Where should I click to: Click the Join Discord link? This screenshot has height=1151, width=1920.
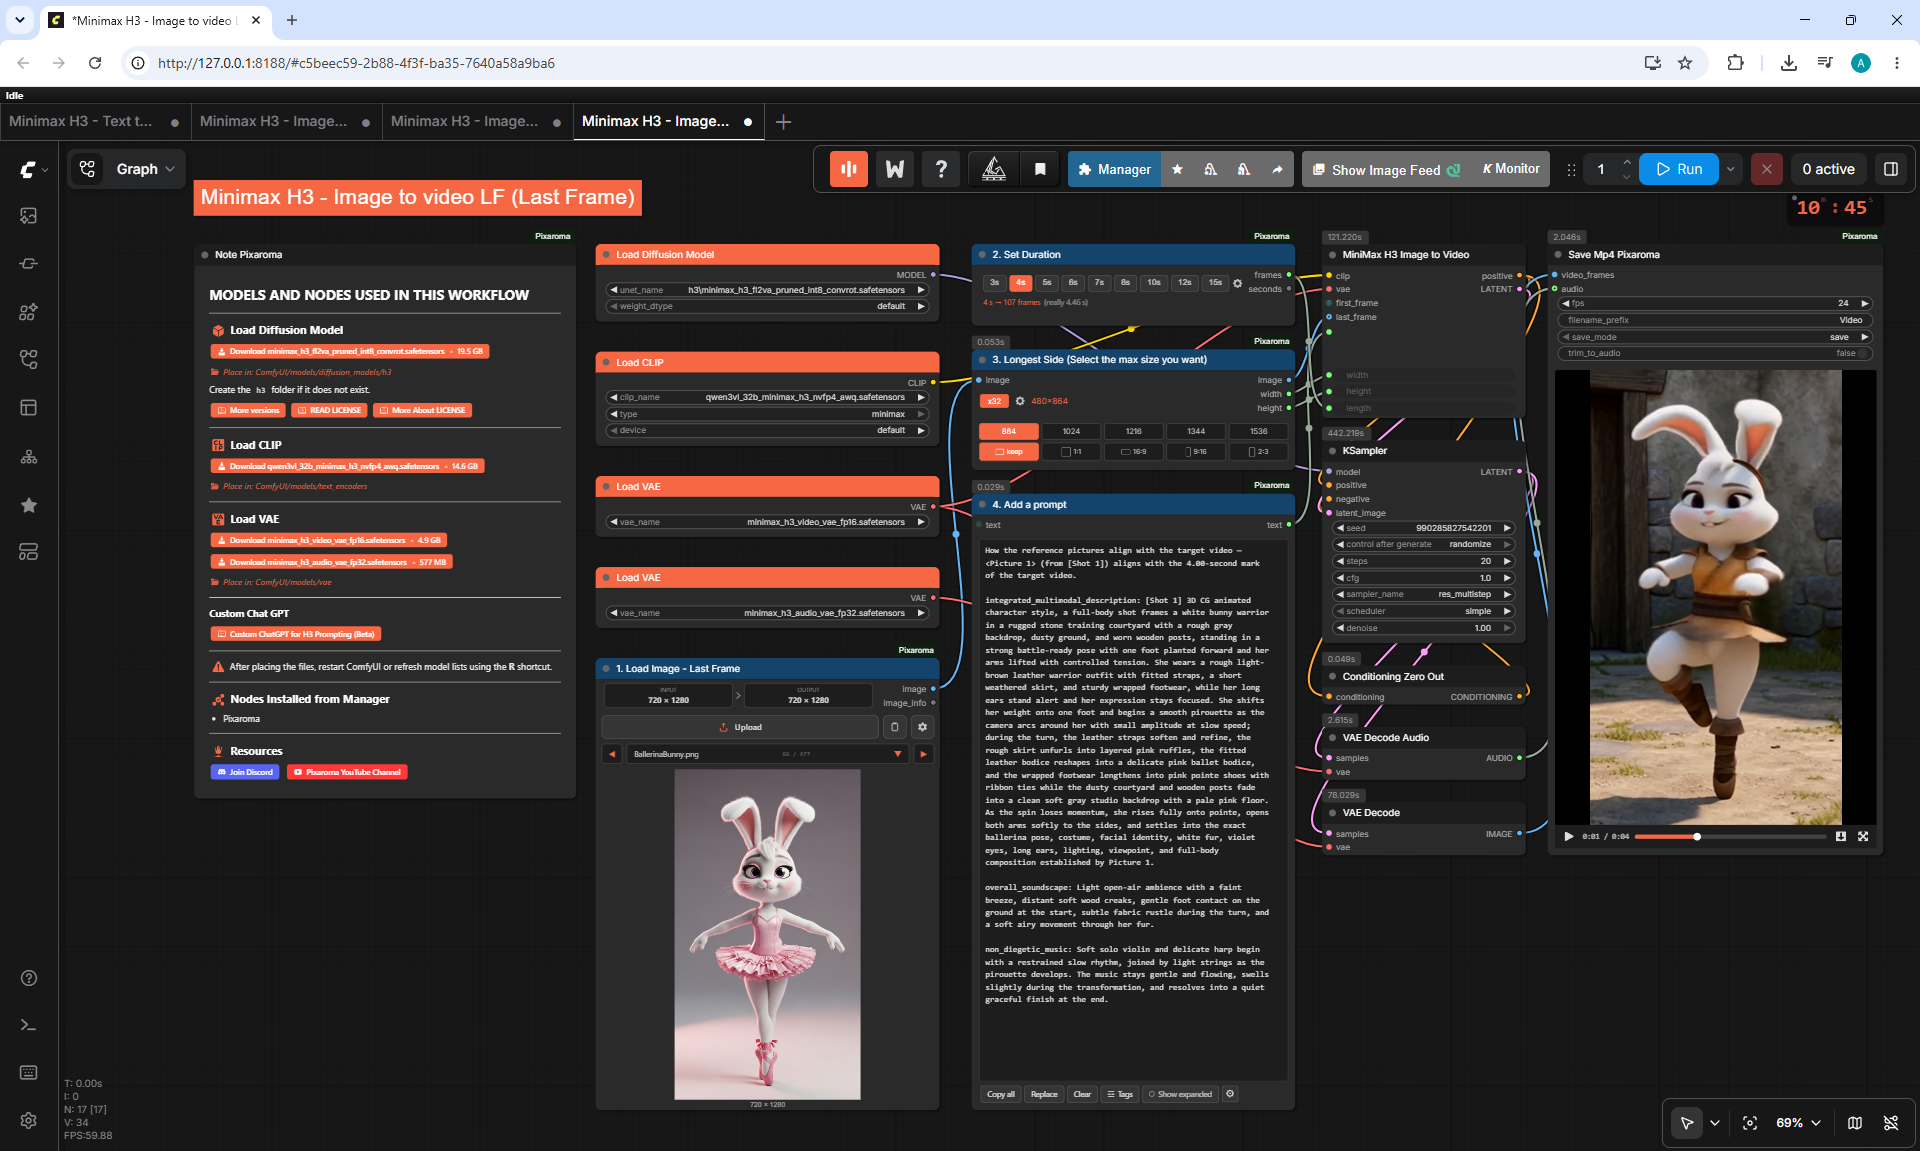coord(244,772)
